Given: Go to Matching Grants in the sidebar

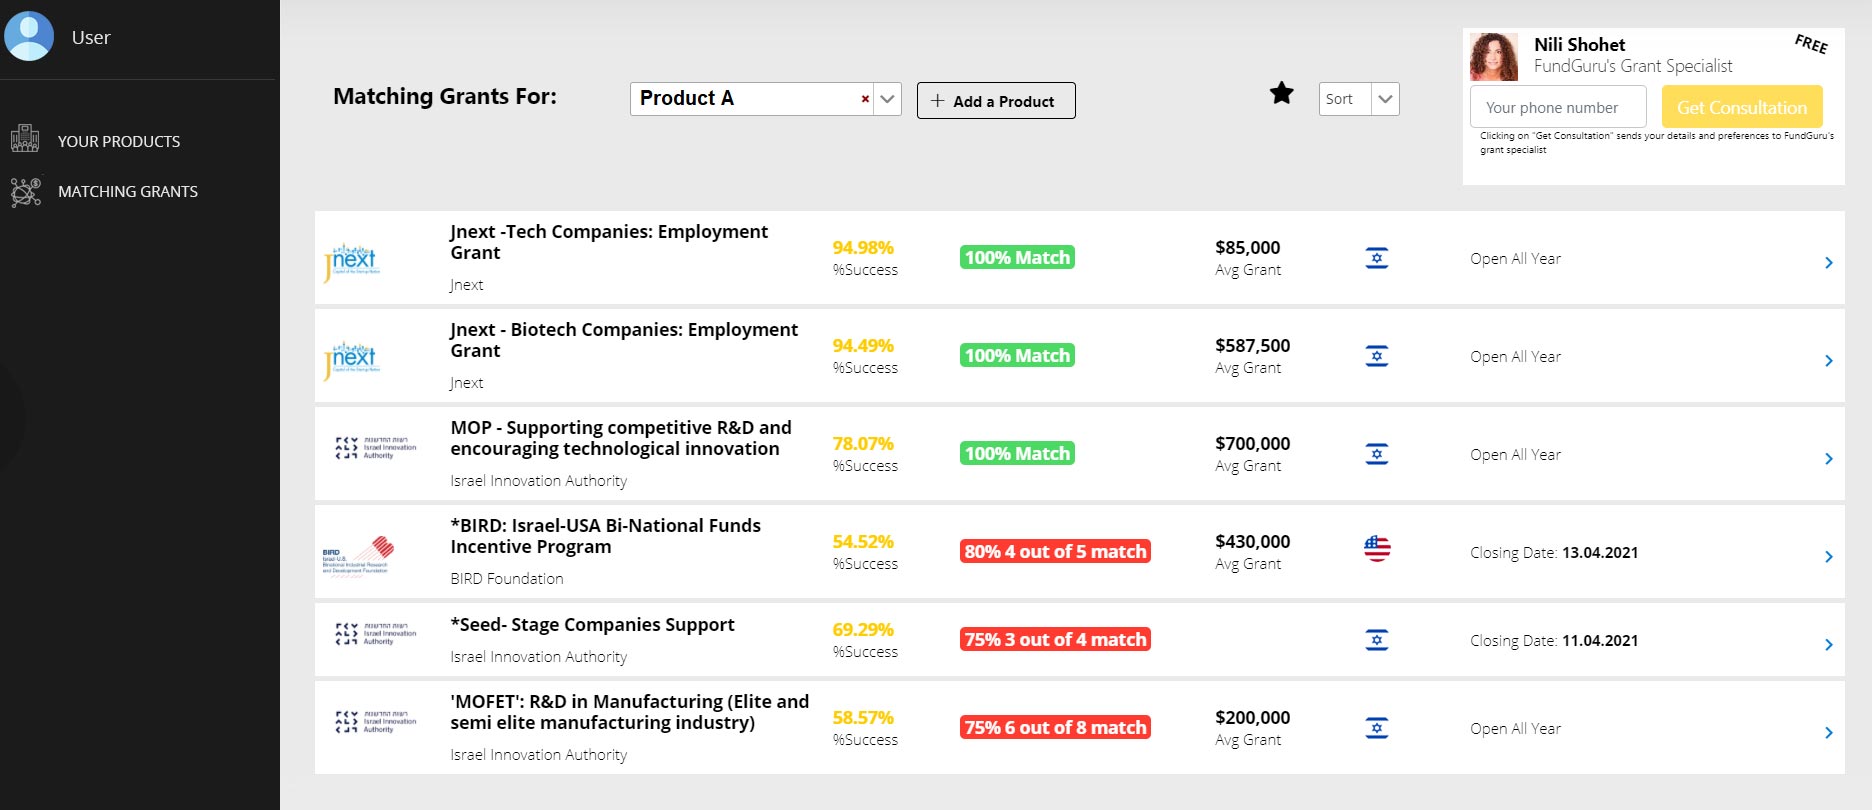Looking at the screenshot, I should [128, 192].
